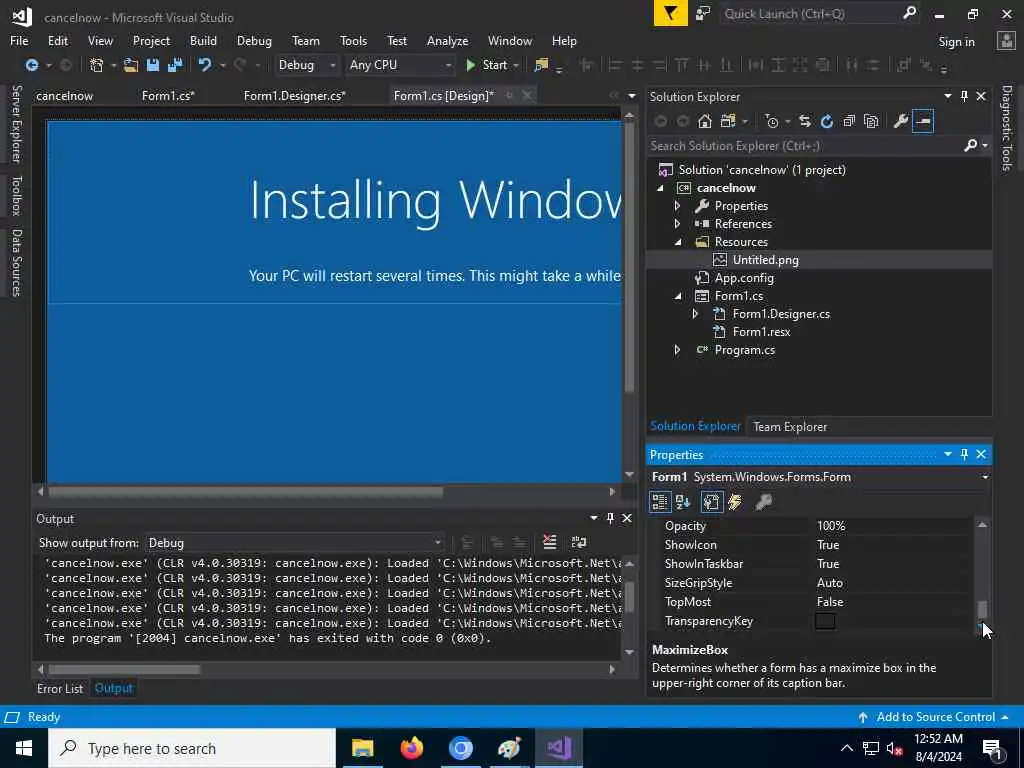Save the current file with Save icon
1024x768 pixels.
coord(153,65)
